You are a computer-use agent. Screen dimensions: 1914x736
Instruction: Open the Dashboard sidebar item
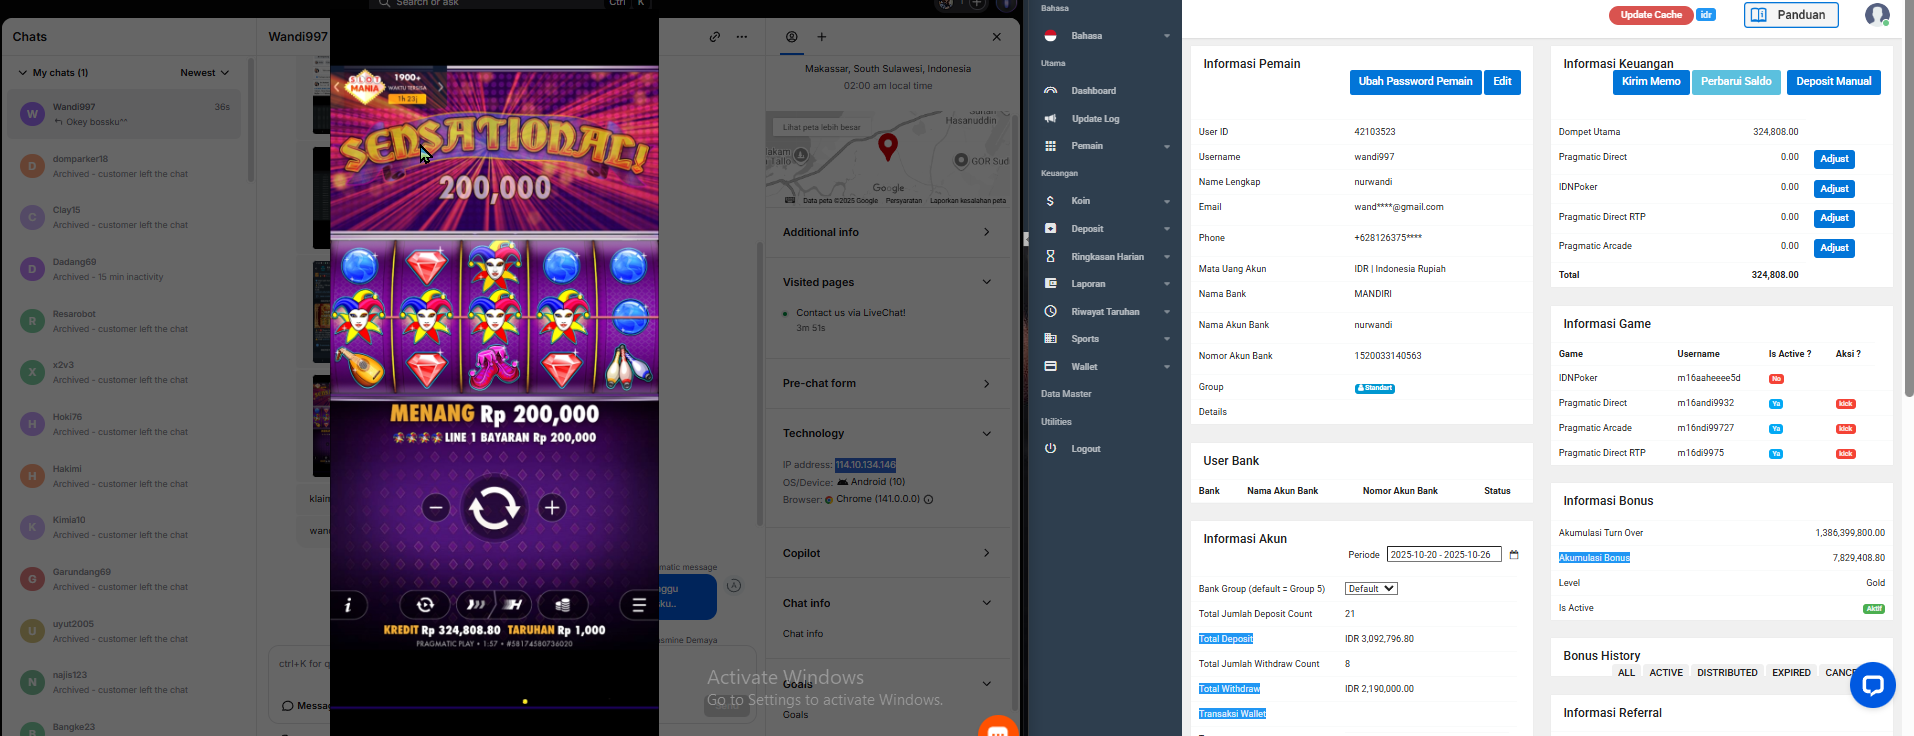coord(1093,91)
